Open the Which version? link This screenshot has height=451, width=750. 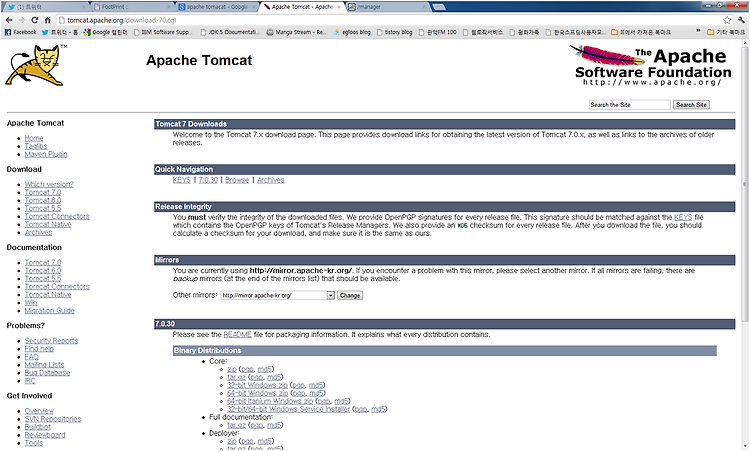[x=49, y=184]
